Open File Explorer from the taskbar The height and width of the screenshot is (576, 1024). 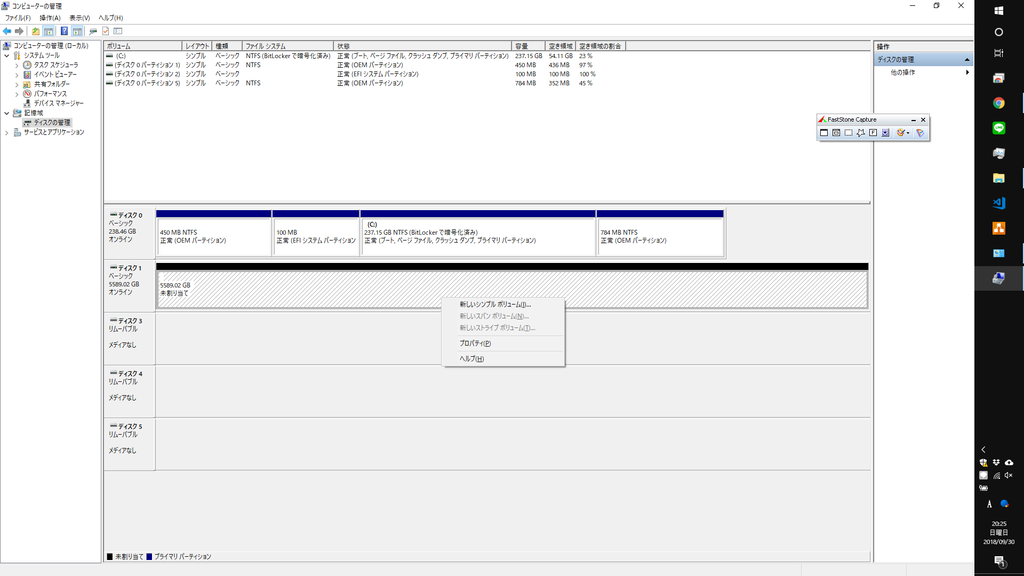click(999, 178)
